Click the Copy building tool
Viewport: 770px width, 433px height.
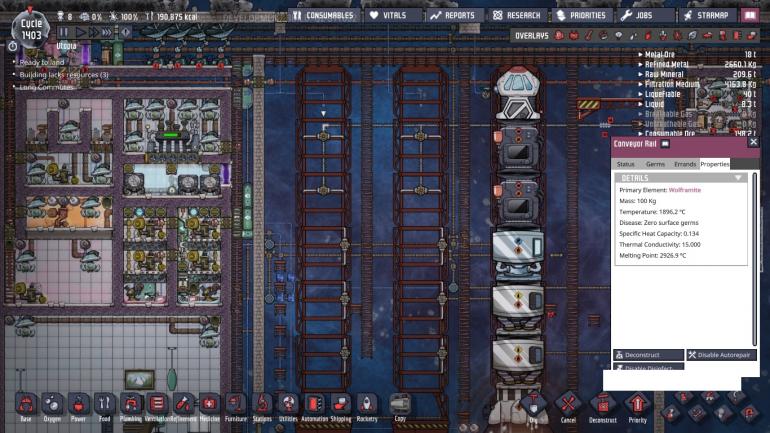click(400, 406)
